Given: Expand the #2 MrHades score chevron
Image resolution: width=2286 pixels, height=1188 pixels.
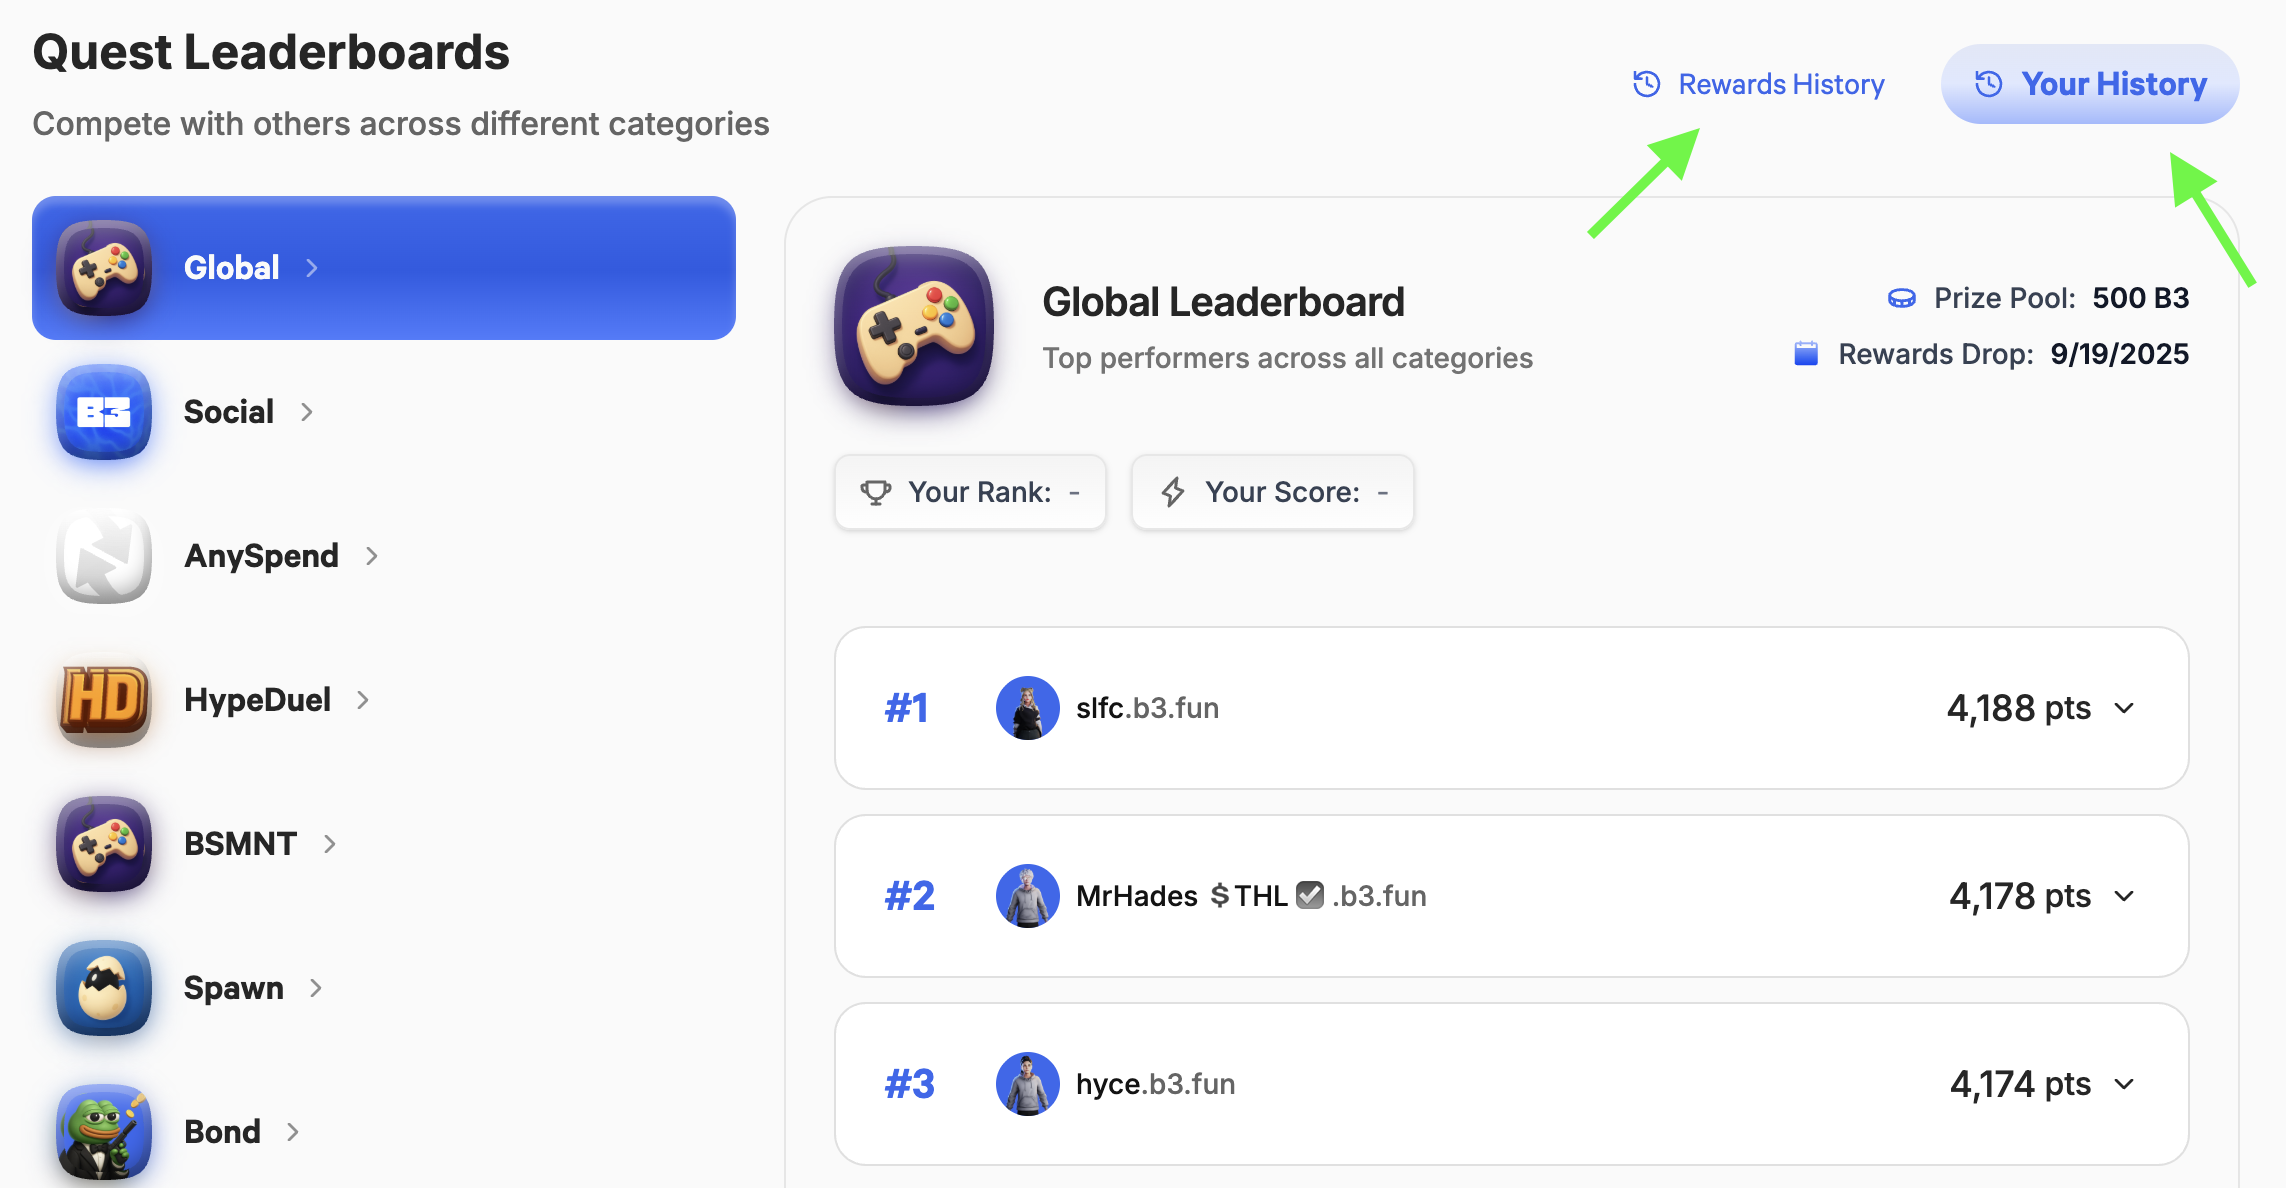Looking at the screenshot, I should (2124, 896).
